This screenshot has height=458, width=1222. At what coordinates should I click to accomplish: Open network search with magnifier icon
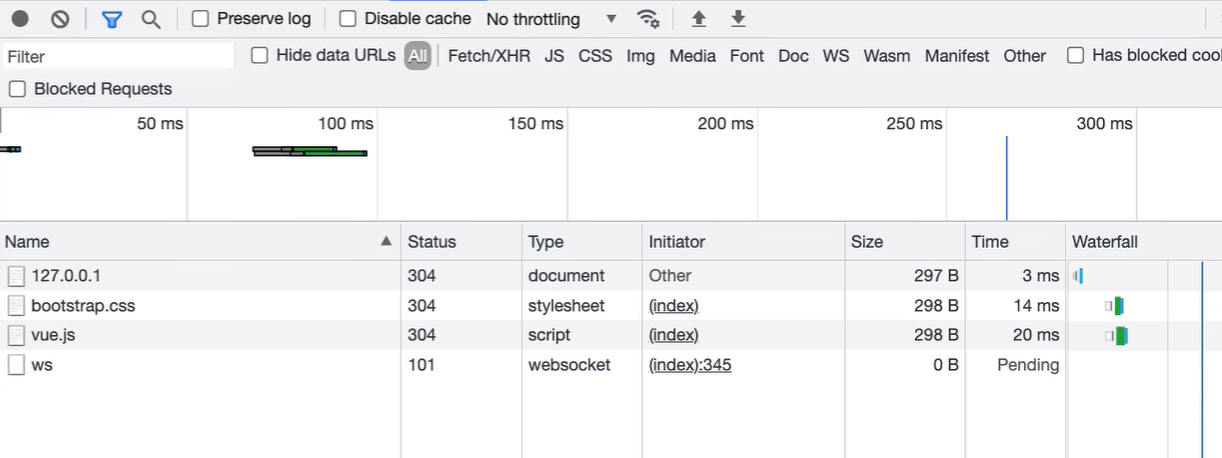(x=151, y=19)
